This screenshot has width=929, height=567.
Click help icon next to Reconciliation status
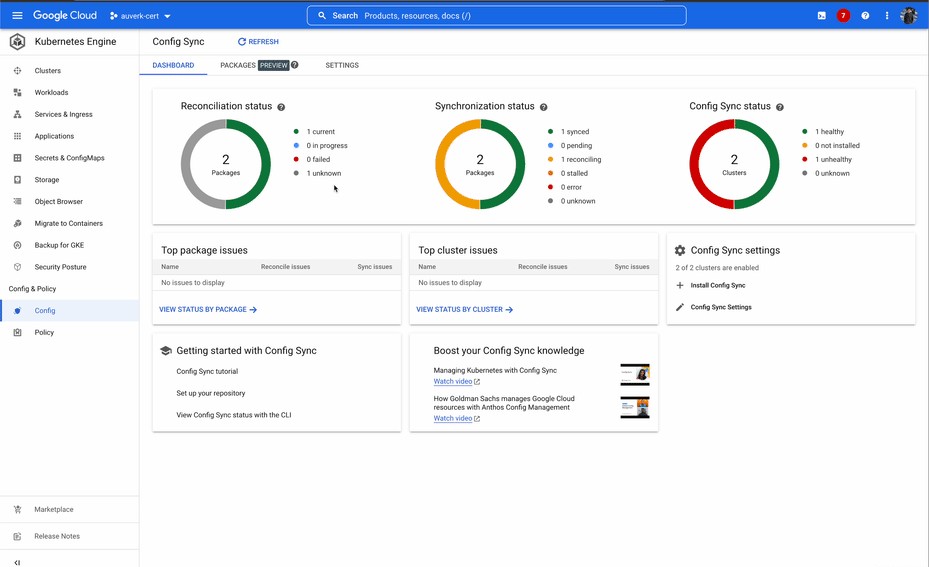[x=281, y=107]
